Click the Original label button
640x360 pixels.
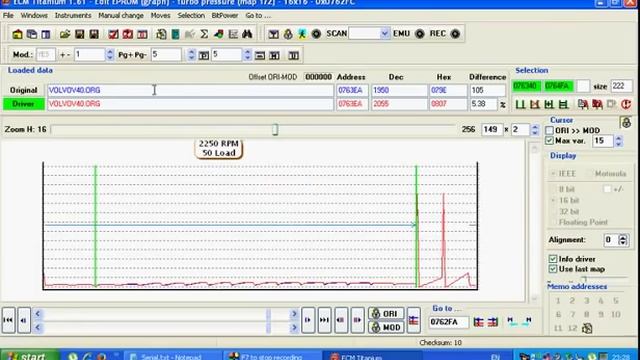click(x=24, y=90)
